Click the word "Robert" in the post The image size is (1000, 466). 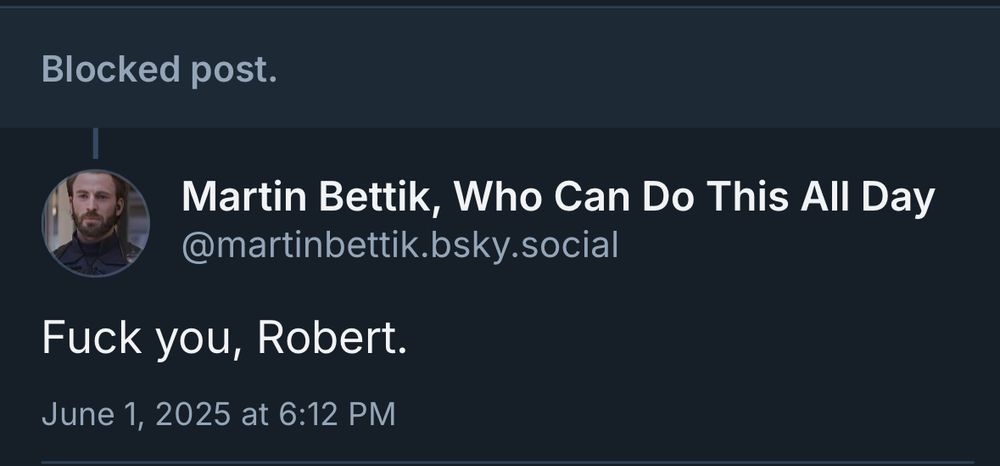point(331,340)
